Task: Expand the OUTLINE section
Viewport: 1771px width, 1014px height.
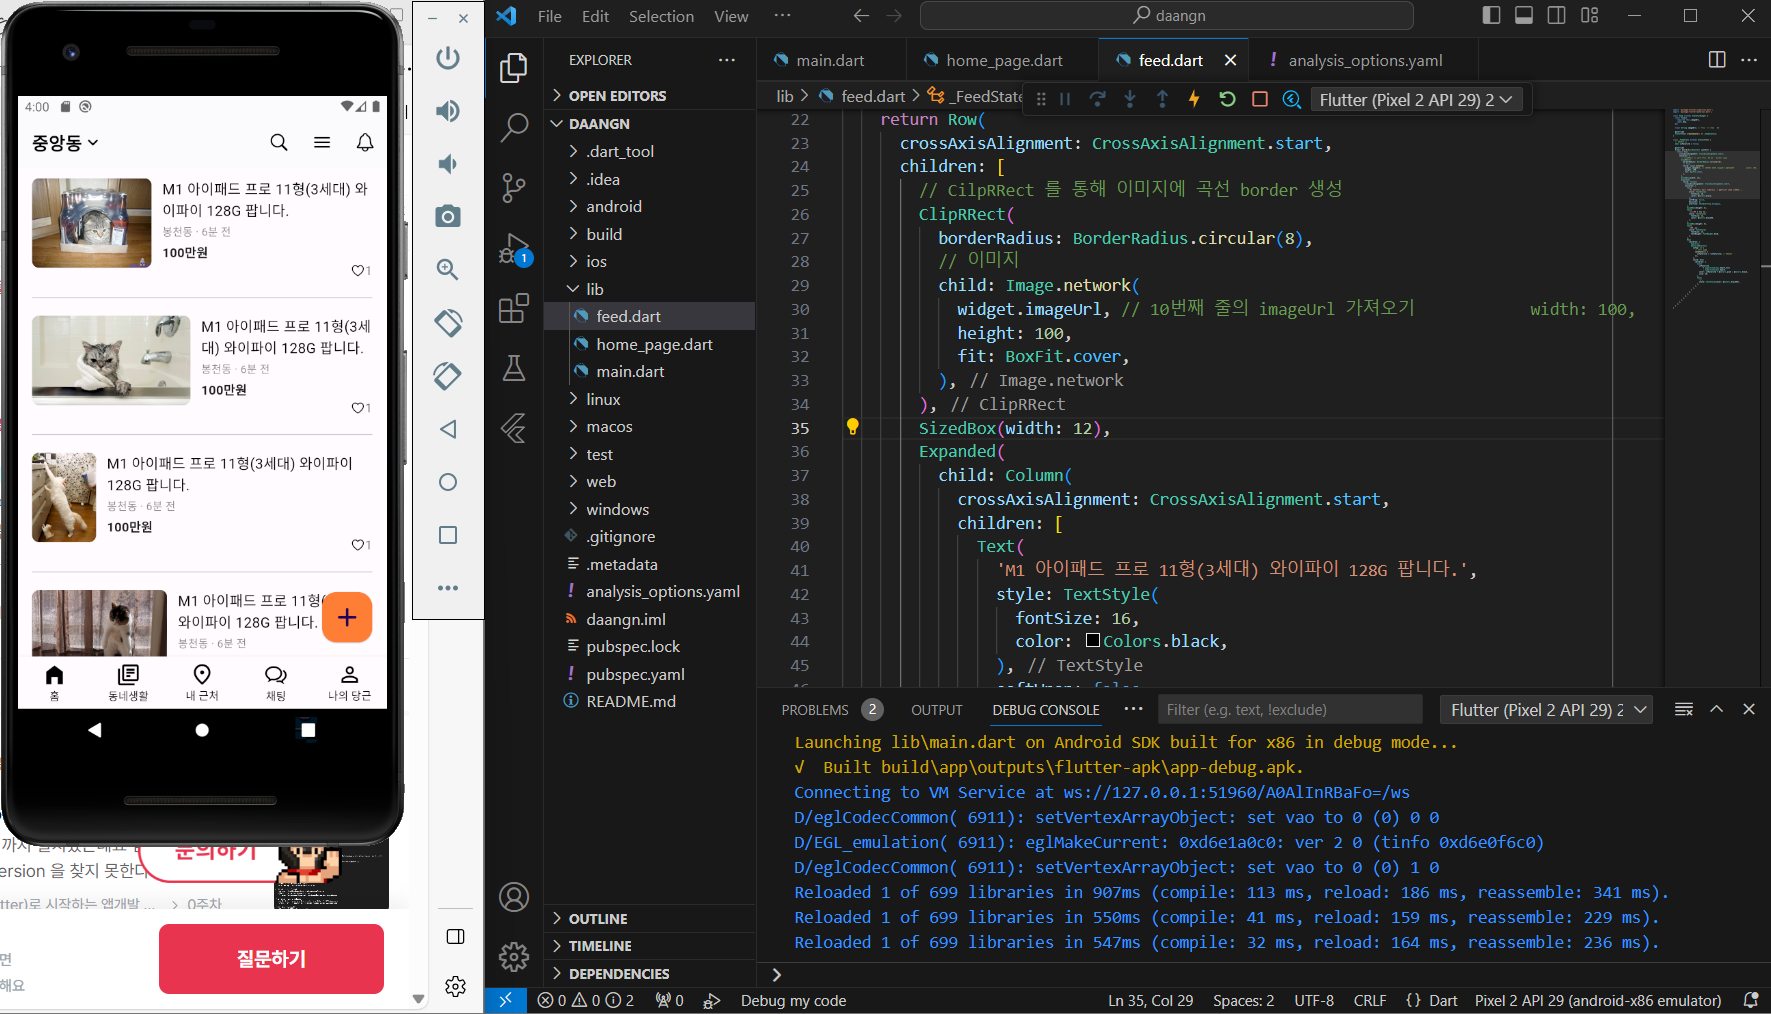Action: pos(598,919)
